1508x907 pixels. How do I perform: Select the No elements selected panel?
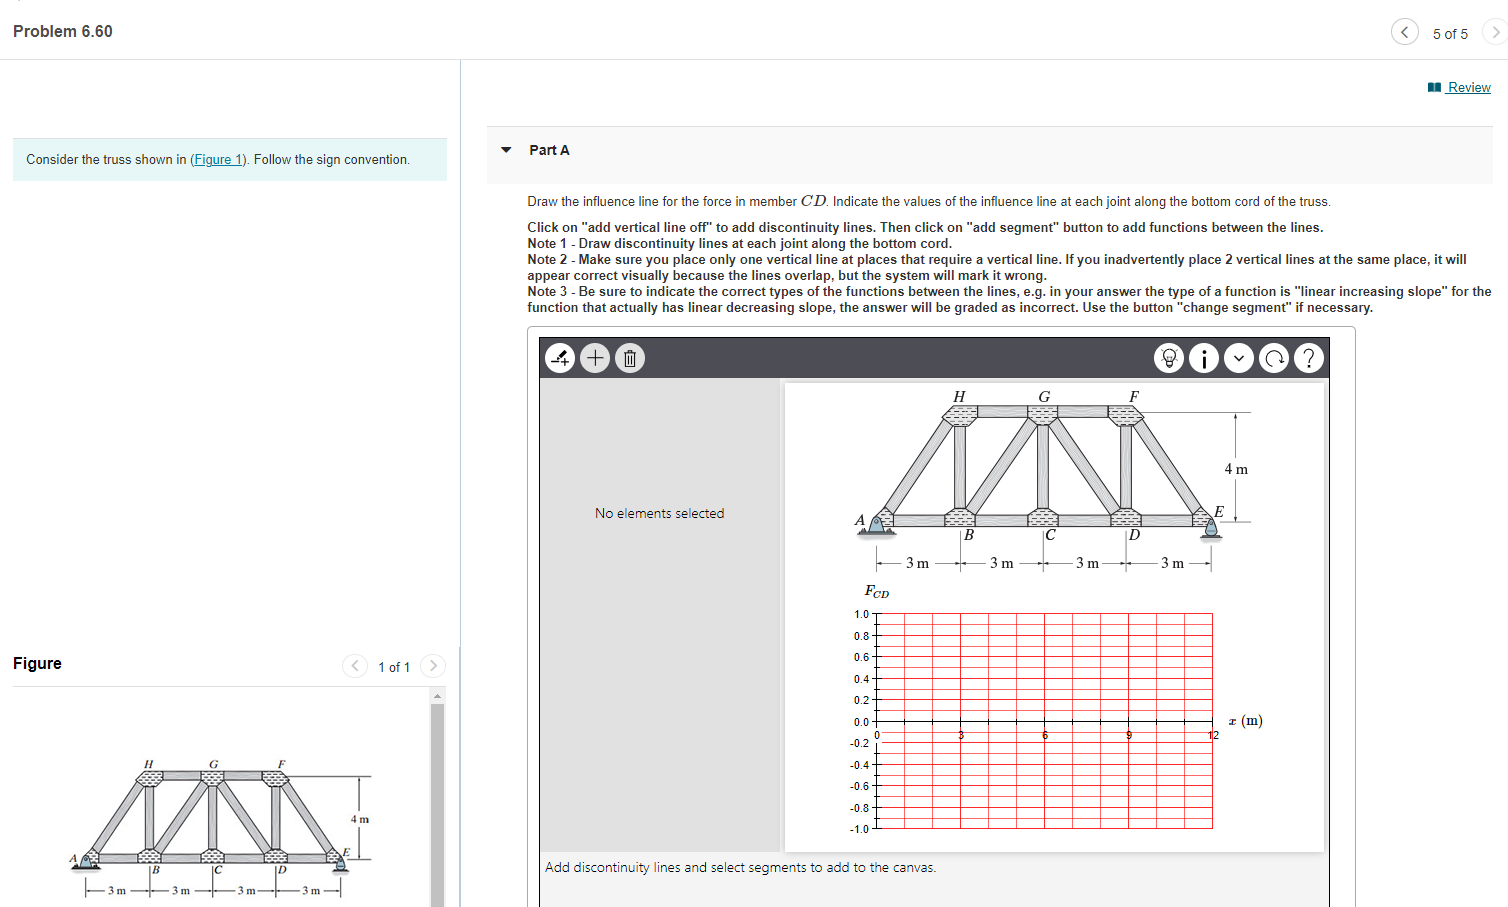pos(659,512)
